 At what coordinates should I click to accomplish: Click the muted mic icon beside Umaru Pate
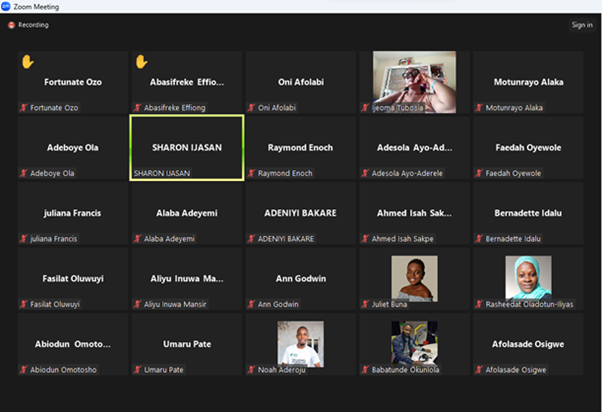coord(138,370)
